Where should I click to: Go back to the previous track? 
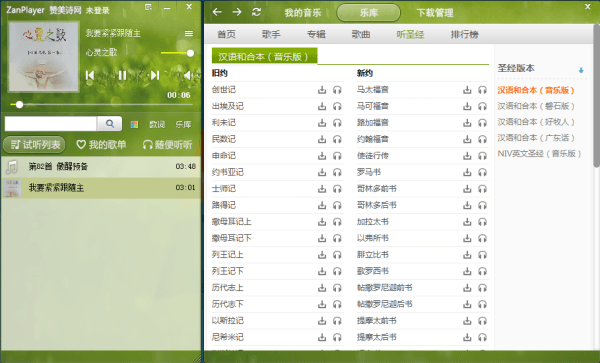(x=90, y=75)
